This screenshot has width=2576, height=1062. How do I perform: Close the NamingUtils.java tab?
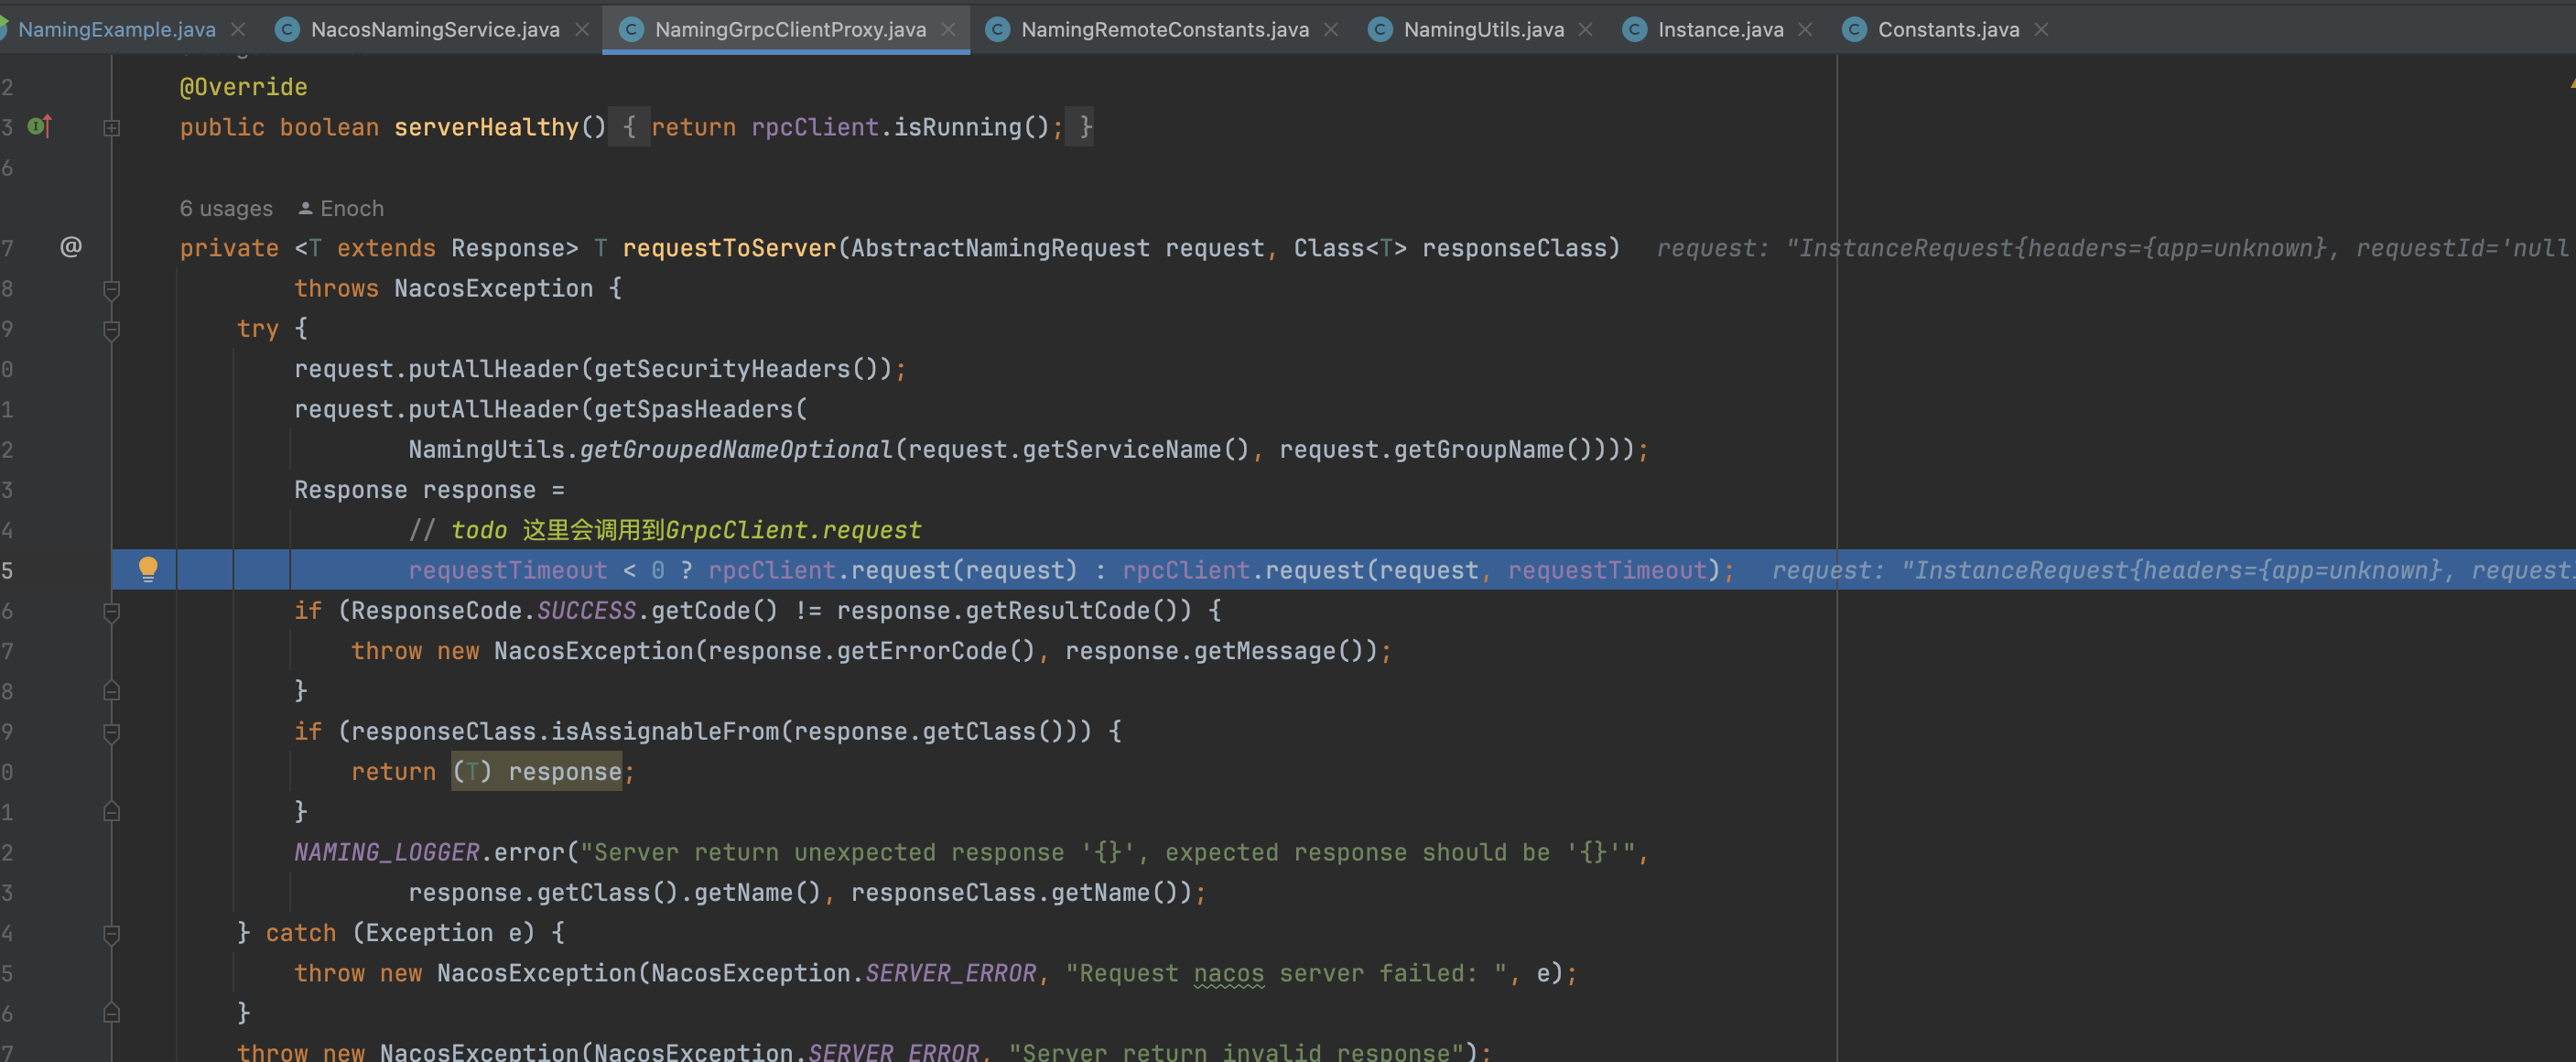pyautogui.click(x=1586, y=30)
